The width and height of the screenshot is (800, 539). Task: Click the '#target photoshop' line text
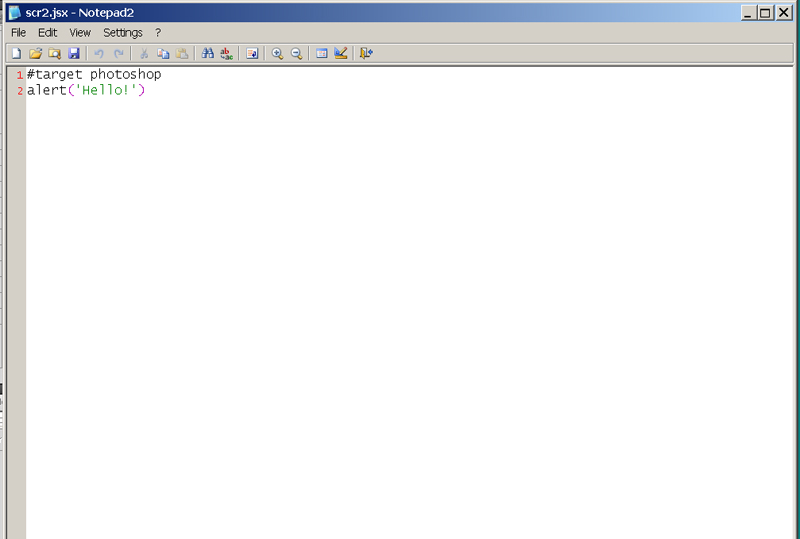click(94, 75)
